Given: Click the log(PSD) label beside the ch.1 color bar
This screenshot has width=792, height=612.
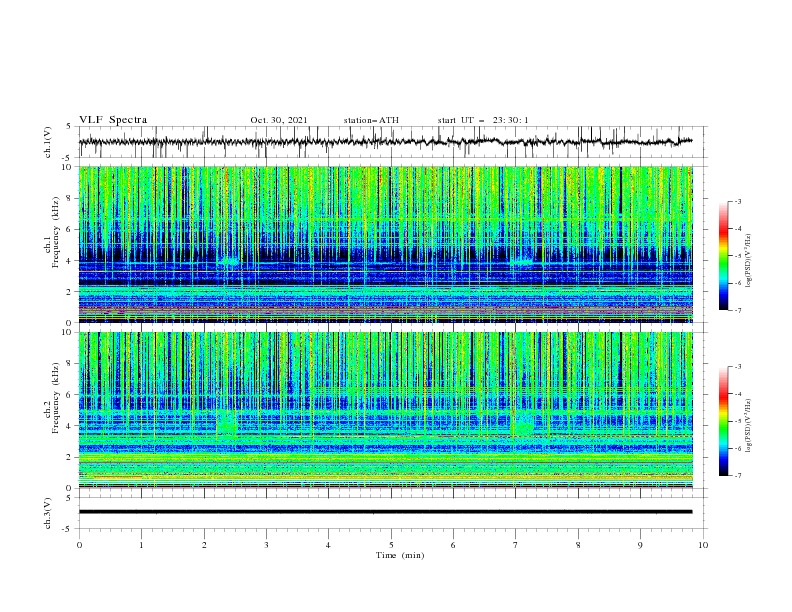Looking at the screenshot, I should [748, 261].
